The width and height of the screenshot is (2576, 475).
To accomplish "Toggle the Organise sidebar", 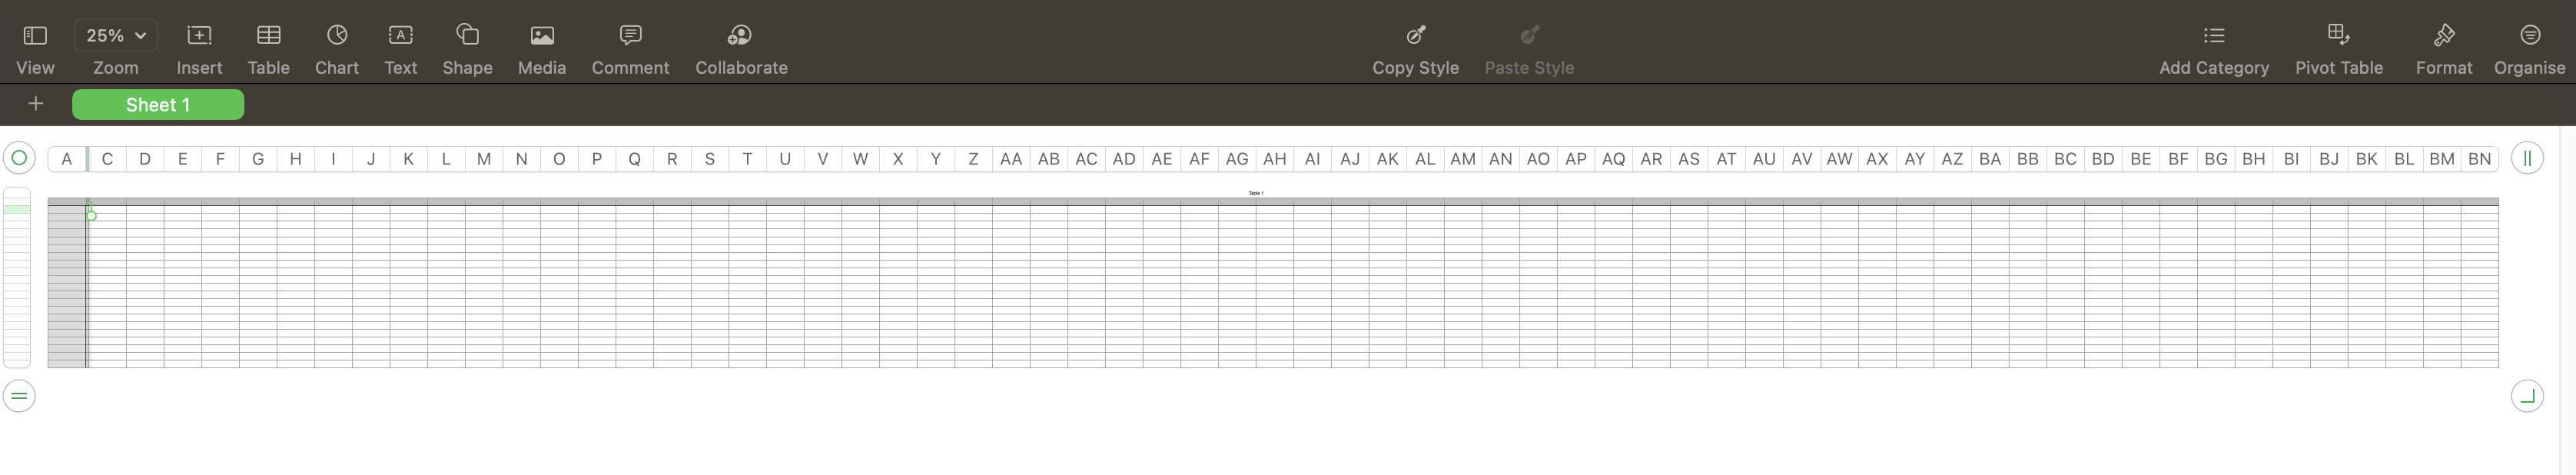I will pyautogui.click(x=2529, y=48).
